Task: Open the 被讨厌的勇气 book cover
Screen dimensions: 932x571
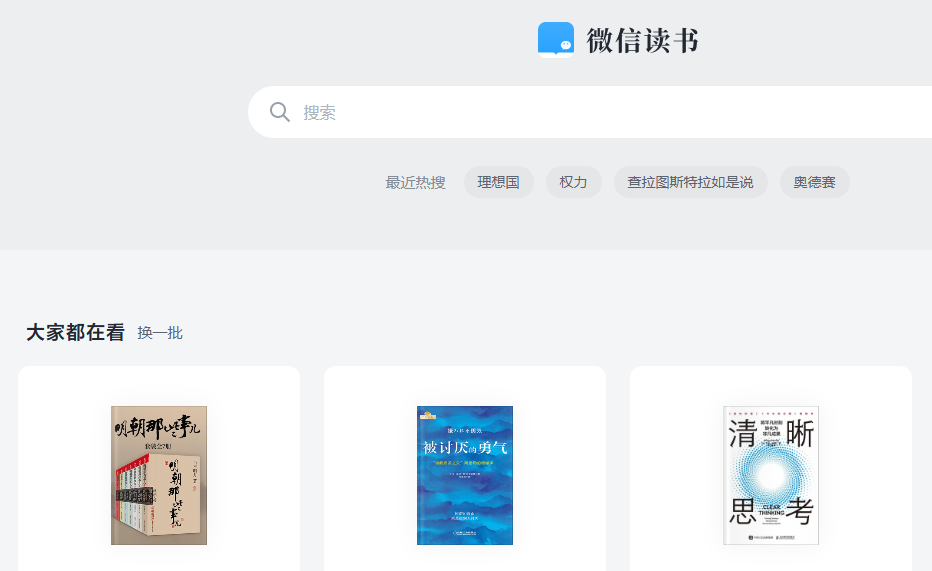Action: pyautogui.click(x=465, y=475)
